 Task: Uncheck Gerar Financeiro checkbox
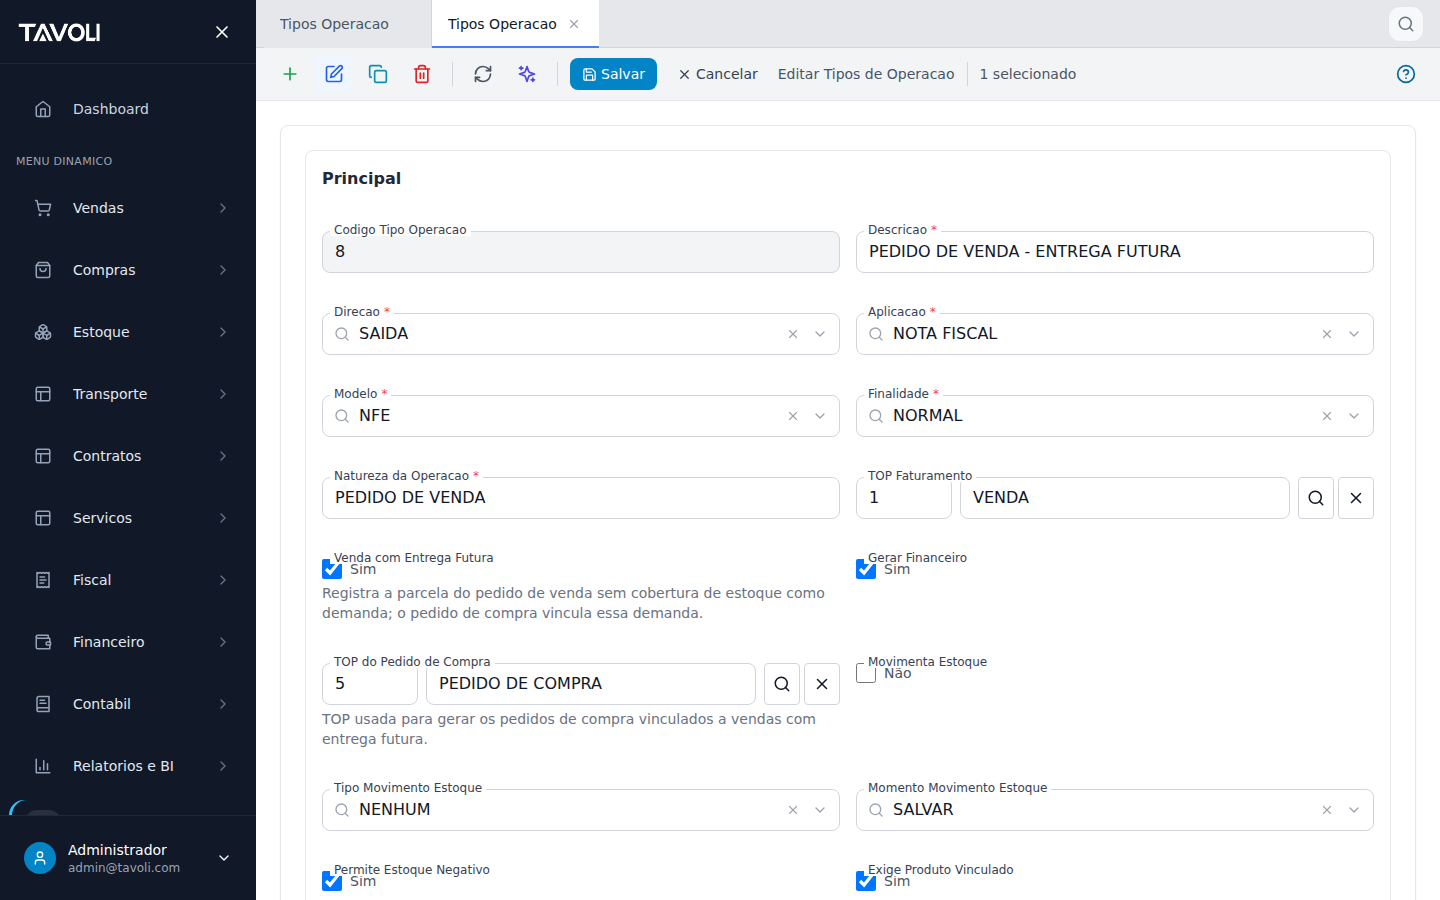pos(866,569)
